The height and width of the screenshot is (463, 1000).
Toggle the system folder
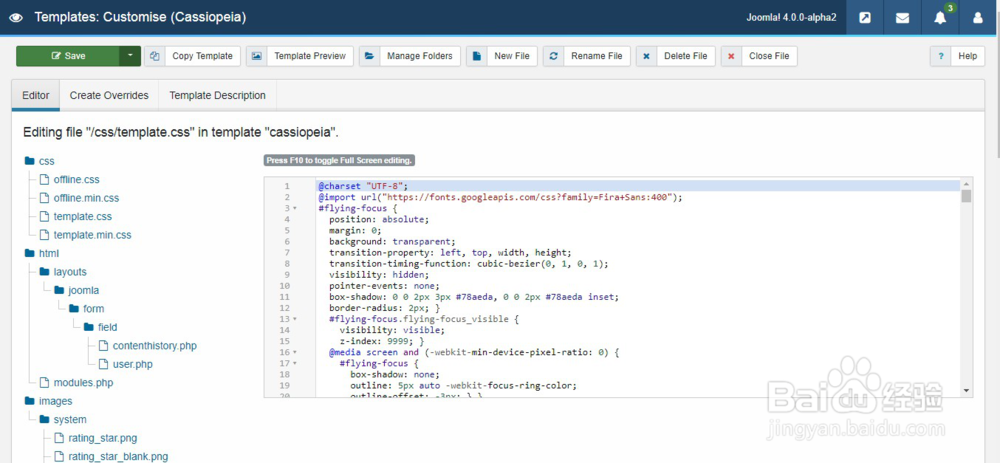62,420
